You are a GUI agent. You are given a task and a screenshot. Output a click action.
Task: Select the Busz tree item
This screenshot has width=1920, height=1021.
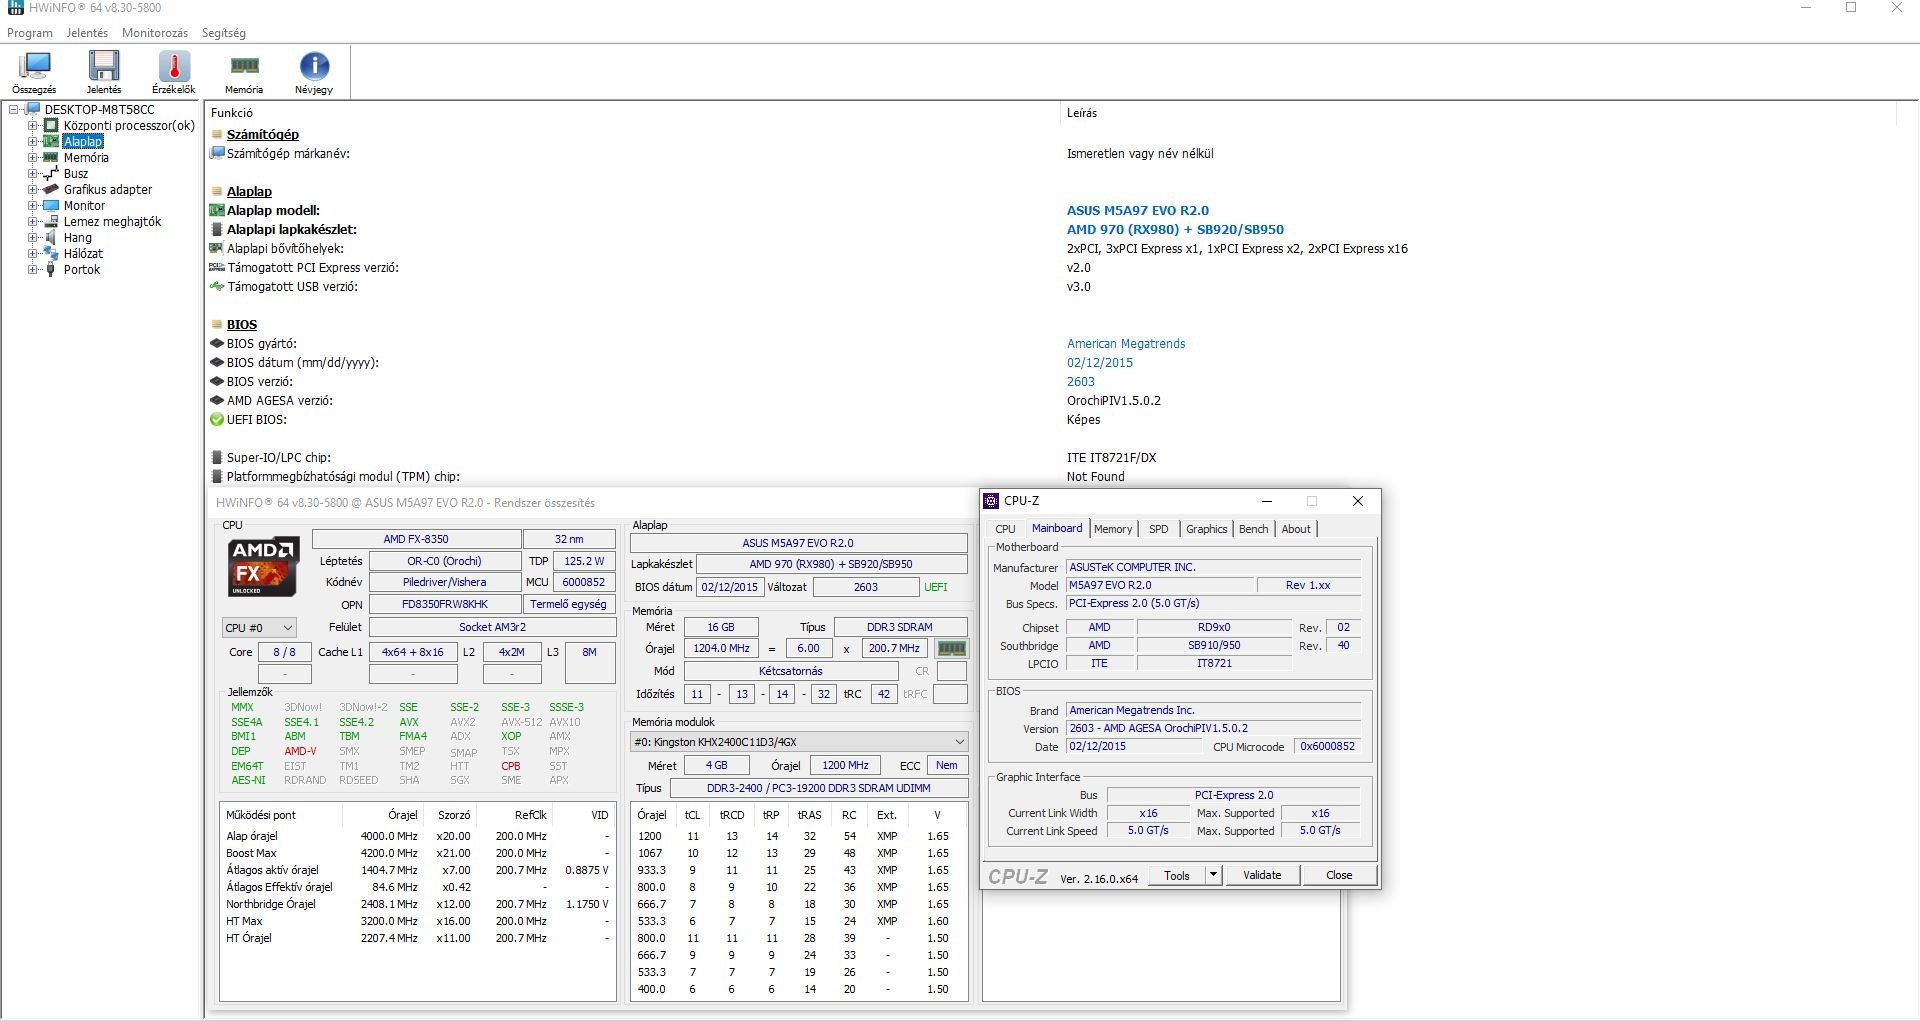click(x=76, y=174)
